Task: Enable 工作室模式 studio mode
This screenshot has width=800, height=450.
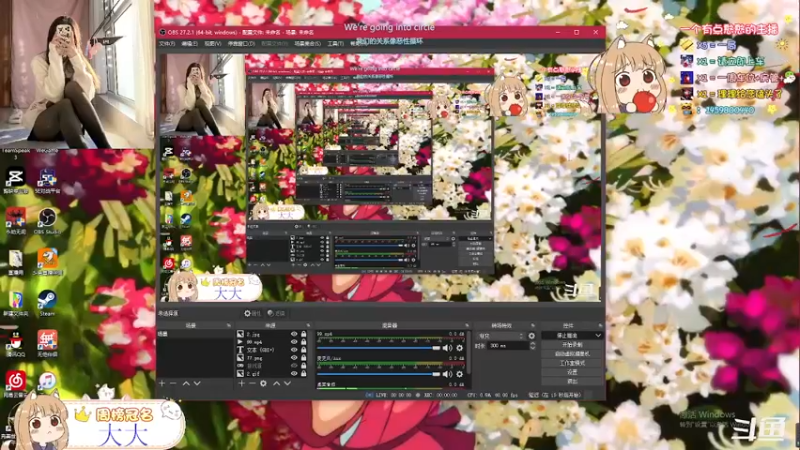Action: tap(572, 363)
